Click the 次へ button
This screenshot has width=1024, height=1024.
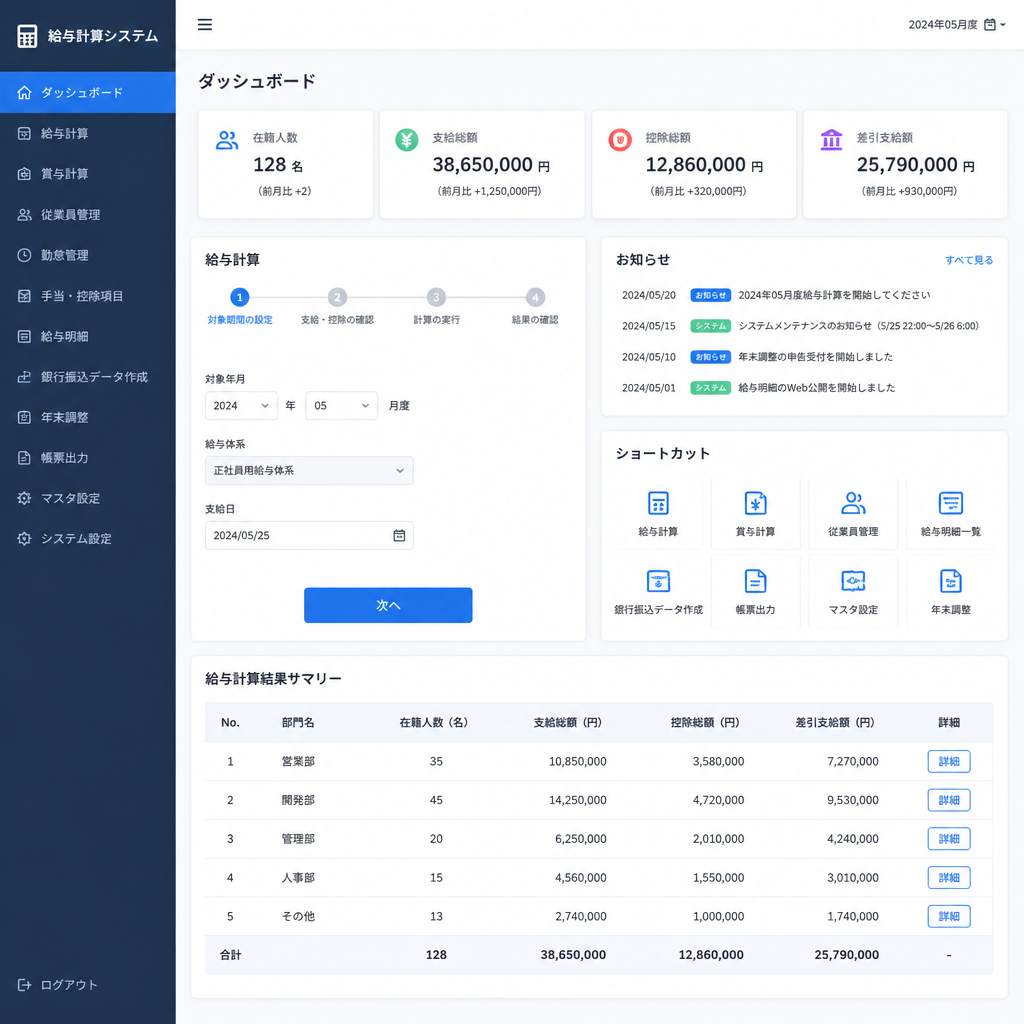pyautogui.click(x=388, y=605)
